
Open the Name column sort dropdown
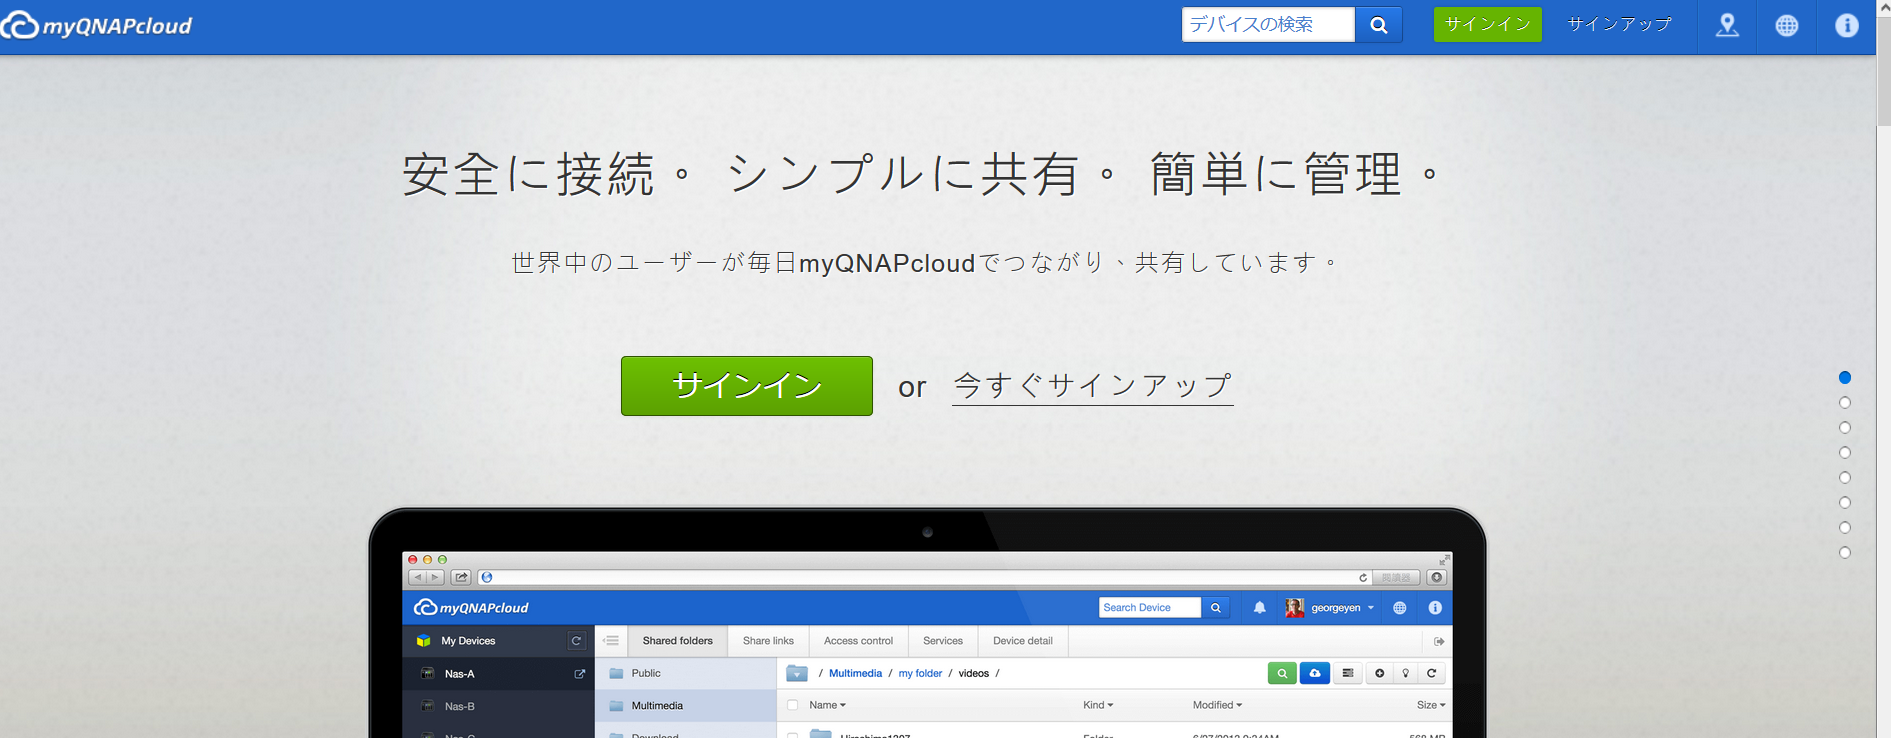827,705
